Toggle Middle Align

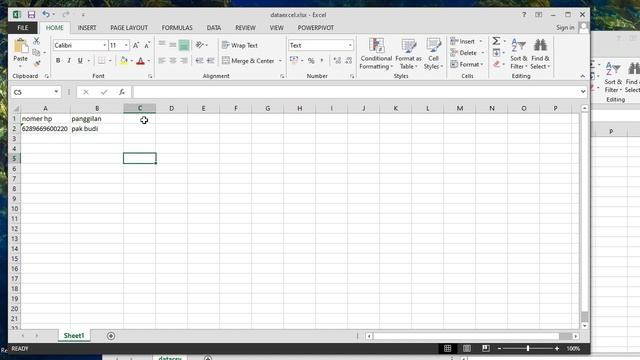coord(173,45)
